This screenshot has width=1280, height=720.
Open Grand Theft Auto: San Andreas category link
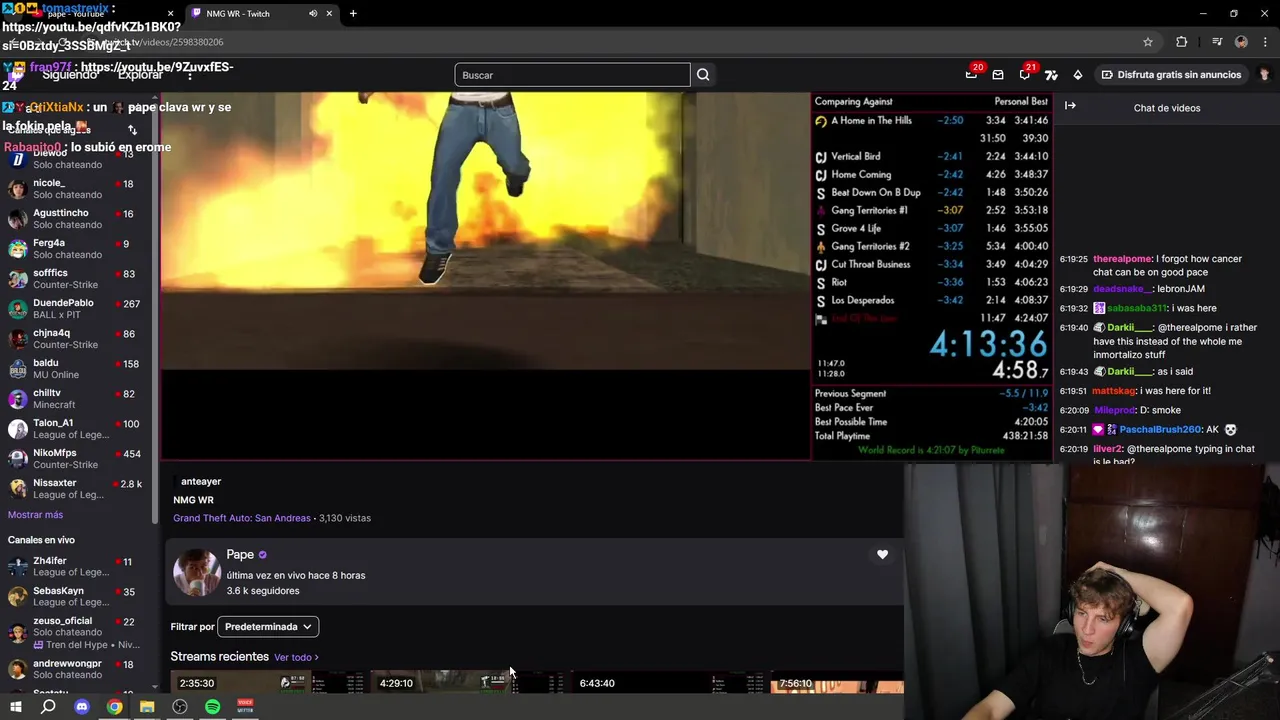click(x=242, y=518)
